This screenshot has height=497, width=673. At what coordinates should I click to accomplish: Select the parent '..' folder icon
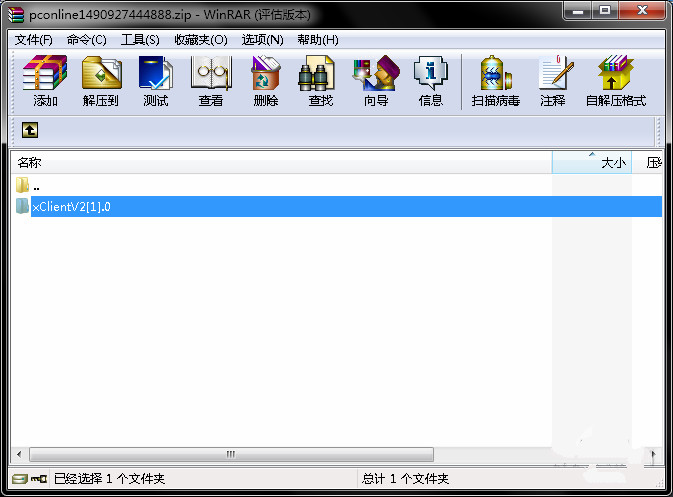point(22,185)
